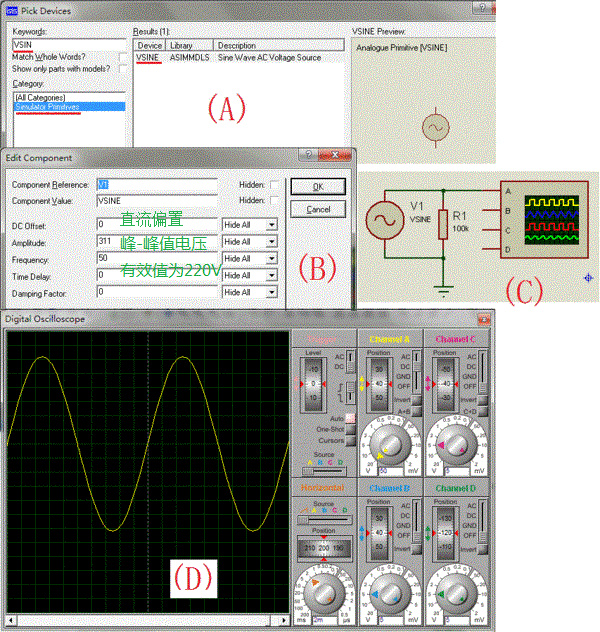Screen dimensions: 600x632
Task: Toggle Trigger Cursors button
Action: coord(351,440)
